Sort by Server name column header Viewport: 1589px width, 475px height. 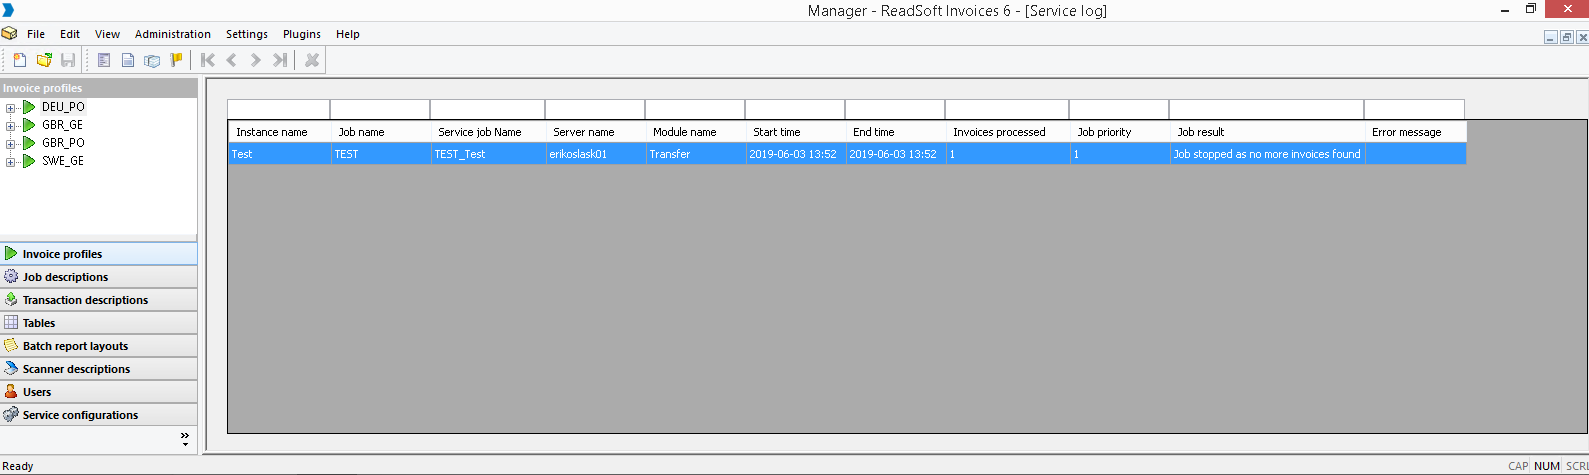595,132
